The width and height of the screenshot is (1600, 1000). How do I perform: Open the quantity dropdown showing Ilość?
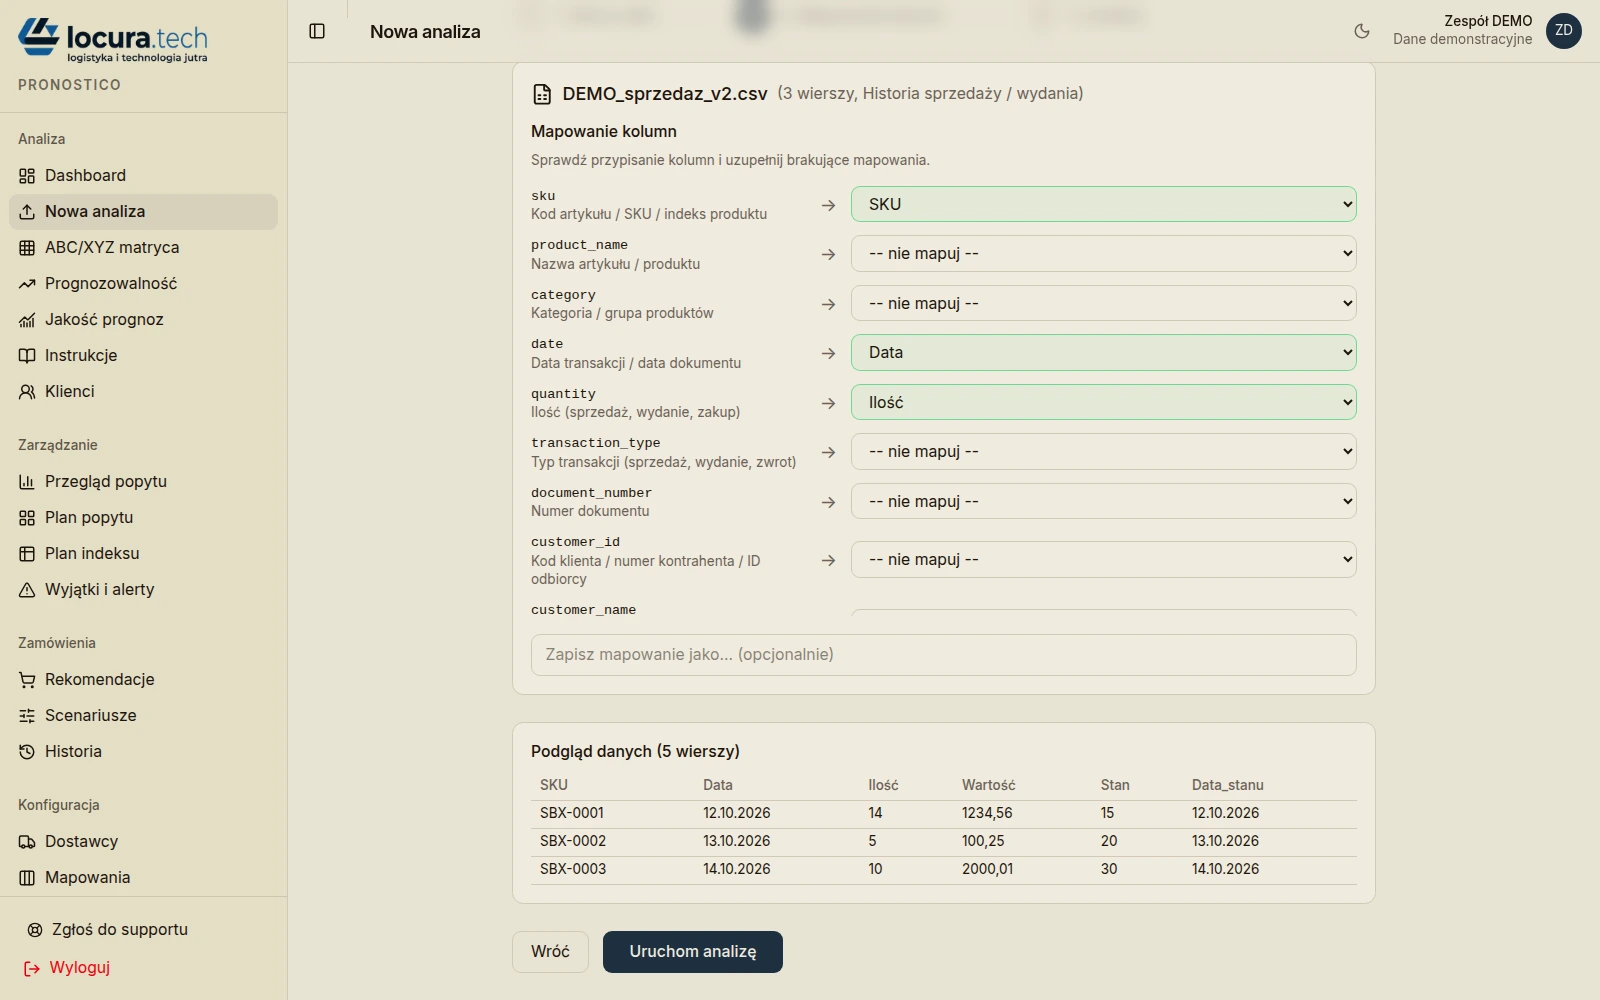click(1103, 402)
